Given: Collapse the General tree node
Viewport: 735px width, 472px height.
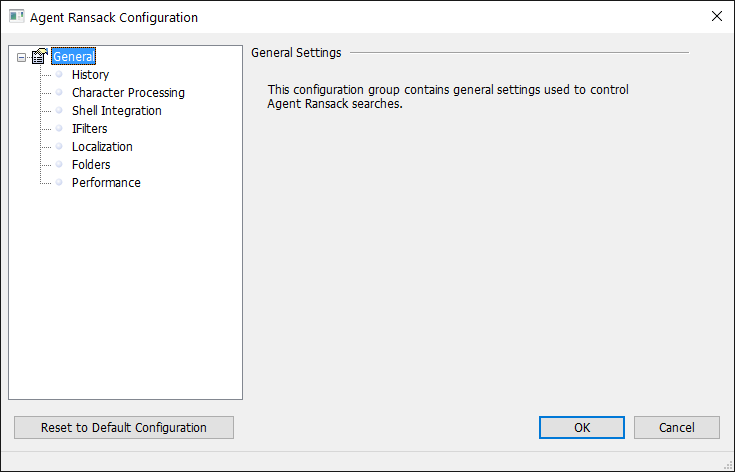Looking at the screenshot, I should 21,57.
